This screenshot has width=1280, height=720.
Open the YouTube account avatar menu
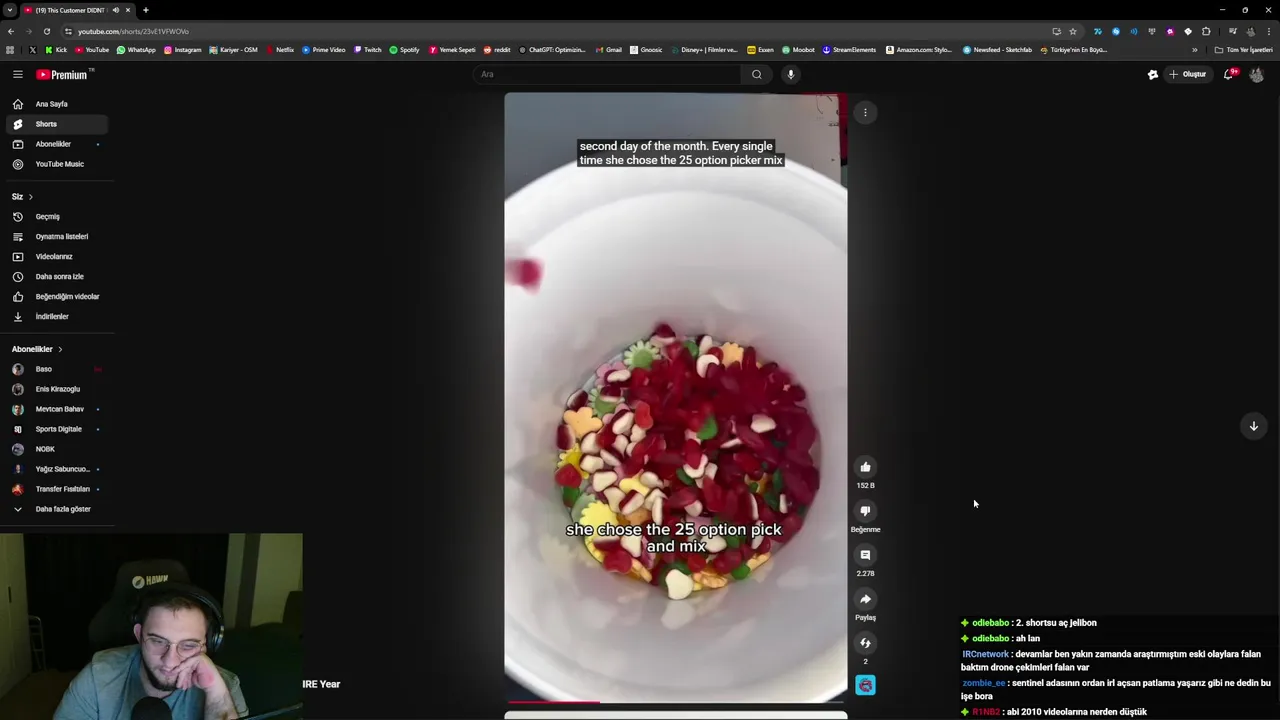click(x=1257, y=74)
